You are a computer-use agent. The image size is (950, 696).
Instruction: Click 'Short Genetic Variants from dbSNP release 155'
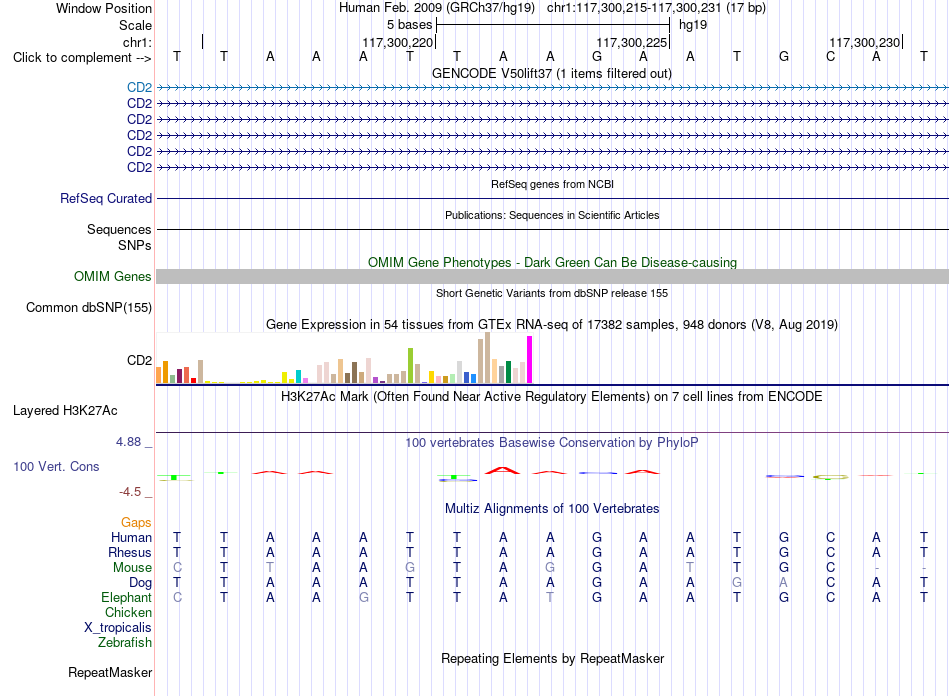click(552, 293)
